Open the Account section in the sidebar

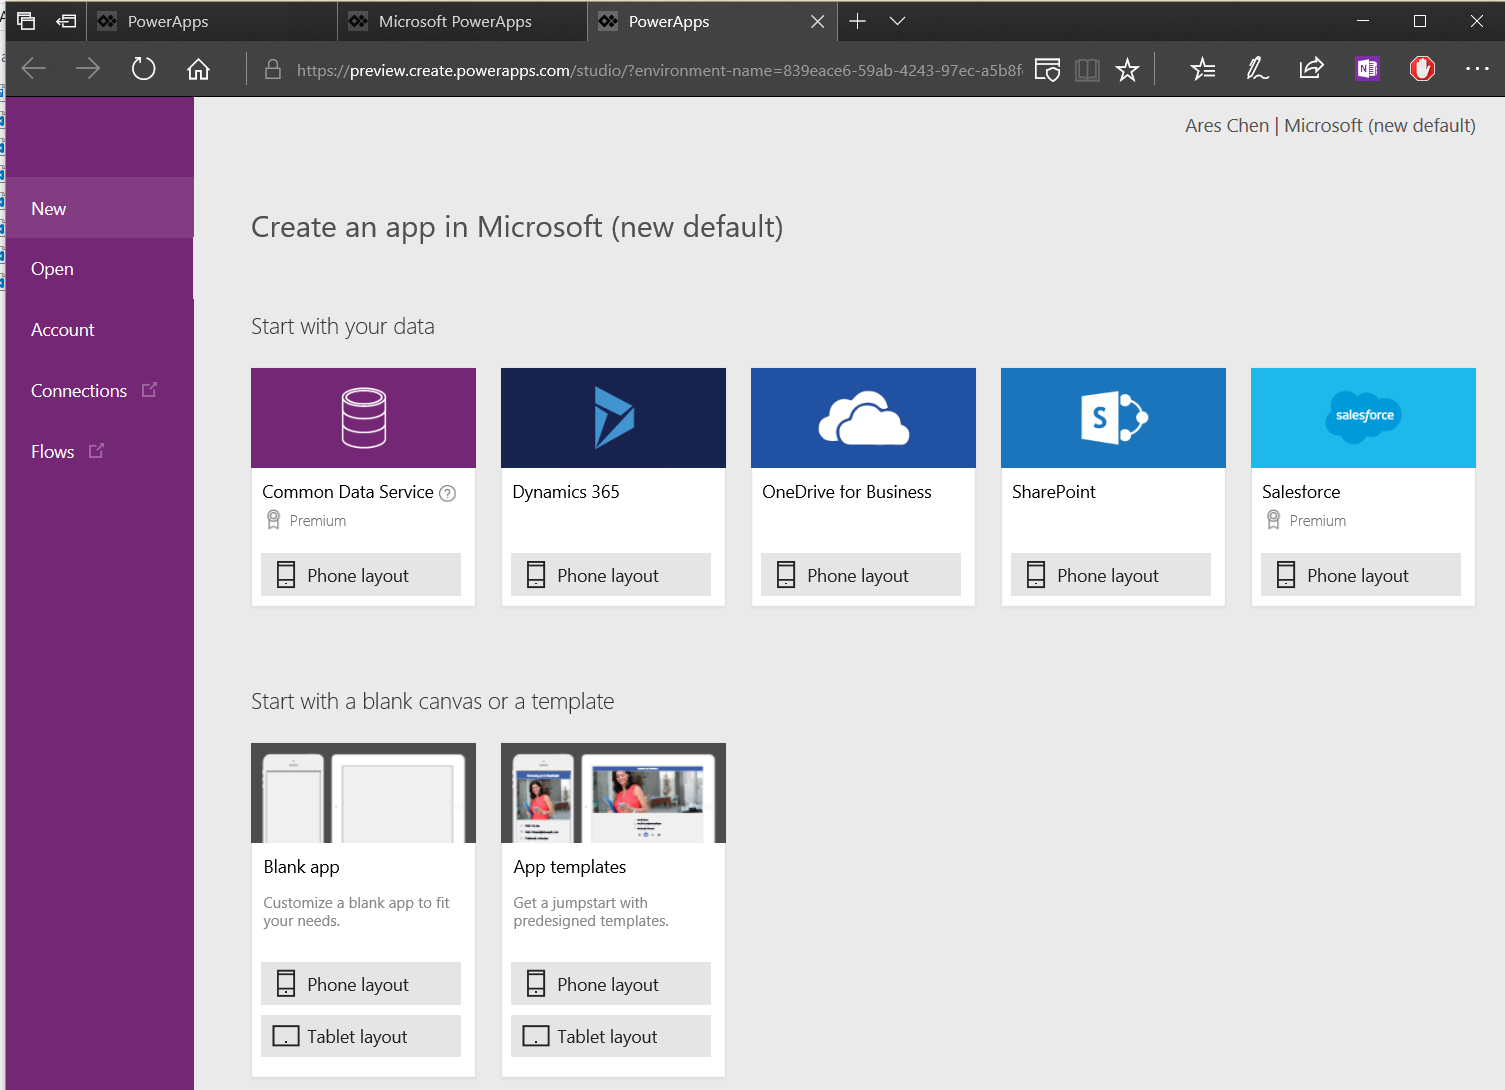pos(62,329)
